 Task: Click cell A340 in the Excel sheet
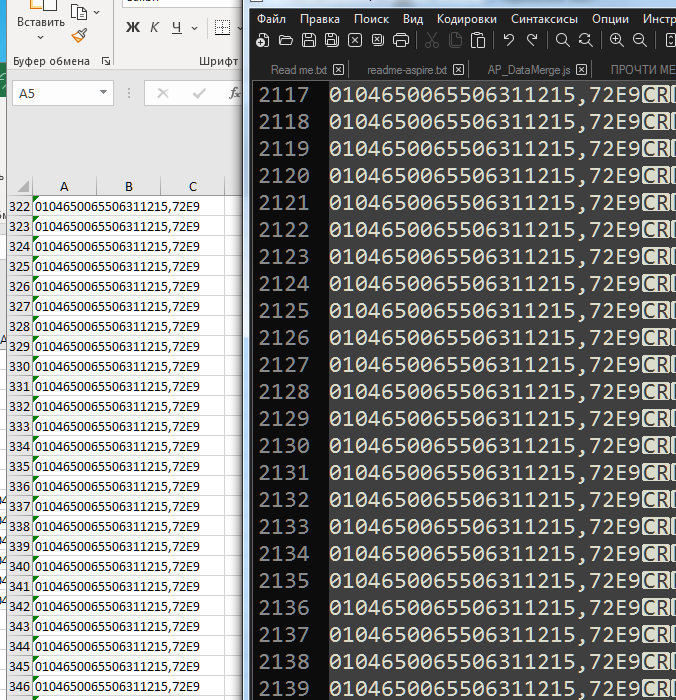[64, 566]
